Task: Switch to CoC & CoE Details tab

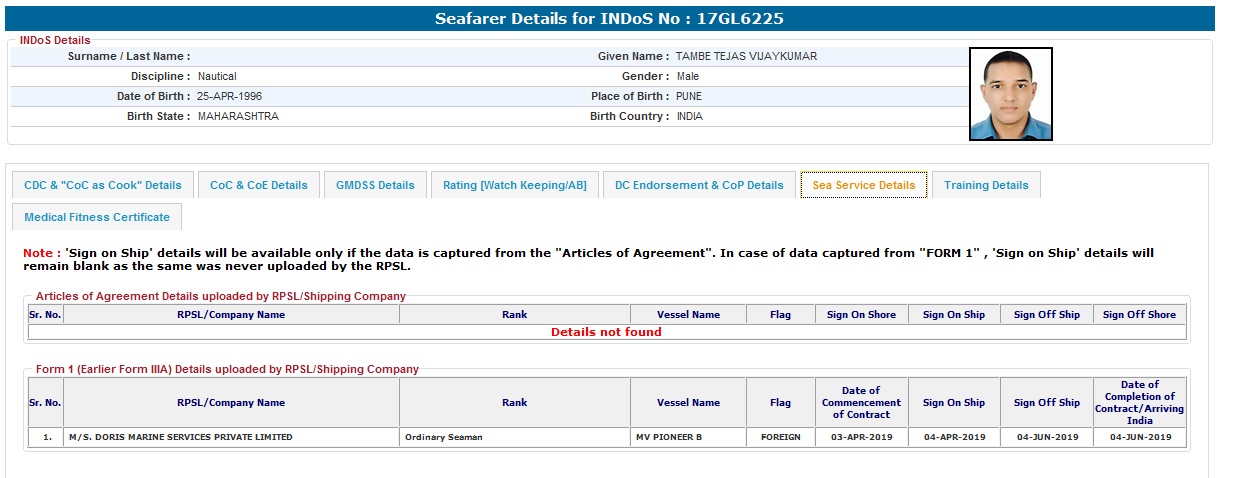Action: (x=259, y=185)
